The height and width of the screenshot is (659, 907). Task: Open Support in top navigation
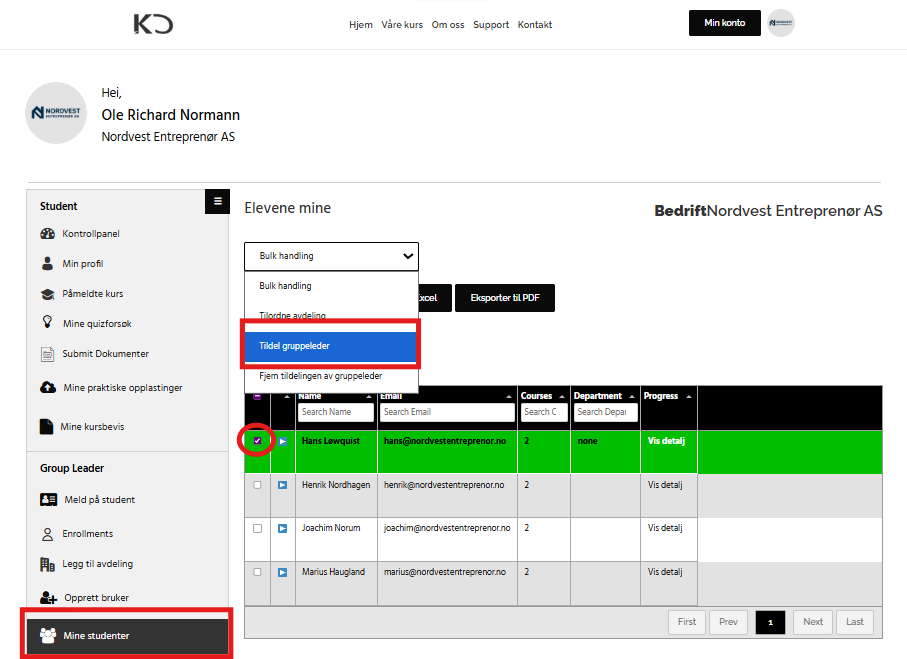(x=491, y=25)
